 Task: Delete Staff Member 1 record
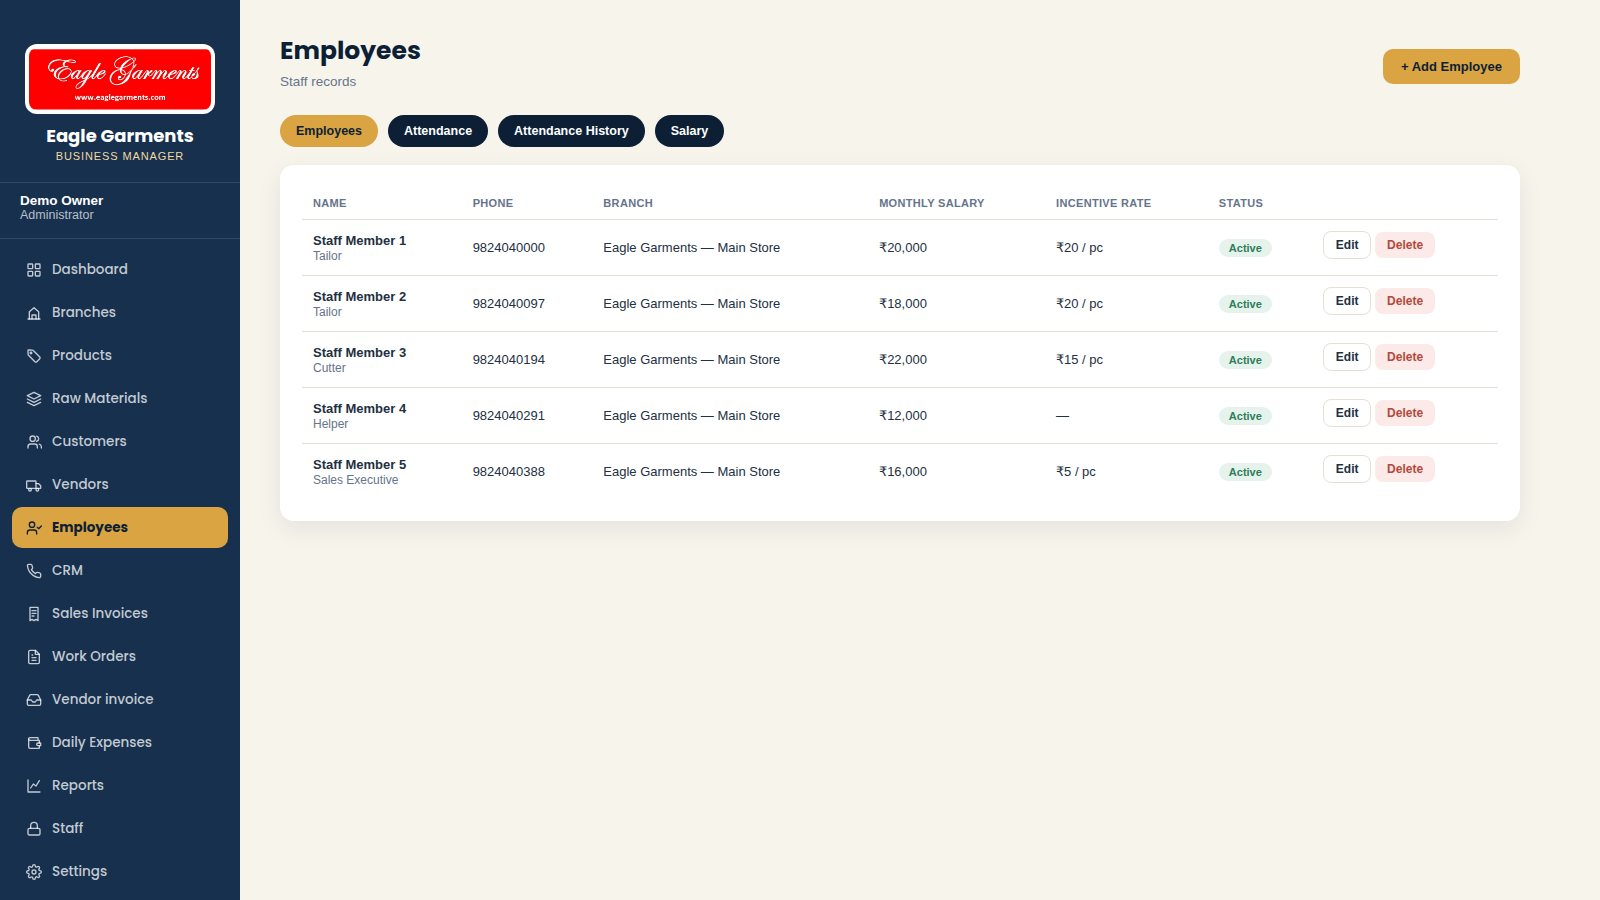[1405, 245]
